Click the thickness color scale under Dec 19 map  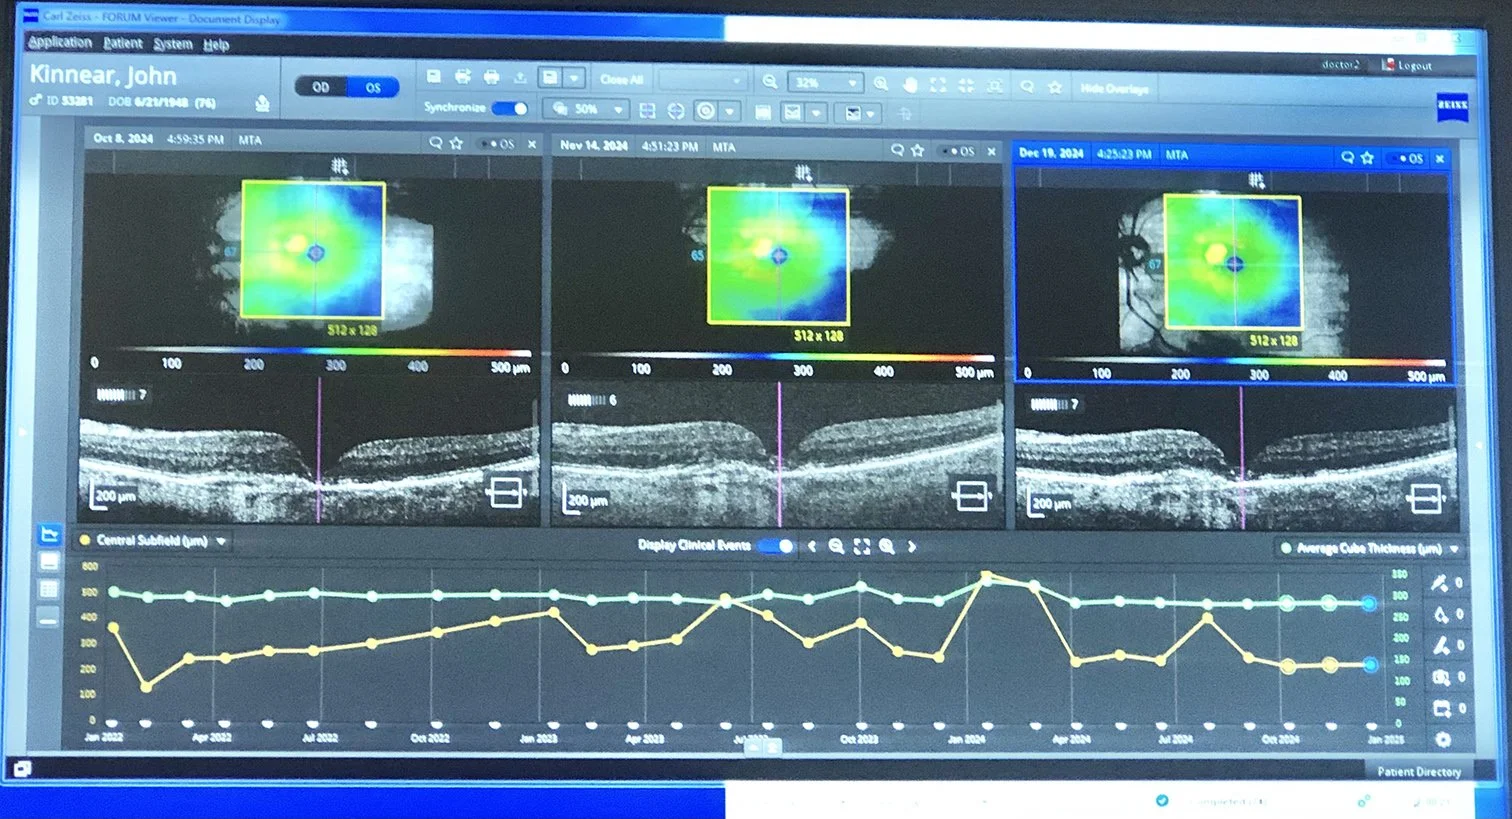click(x=1236, y=362)
